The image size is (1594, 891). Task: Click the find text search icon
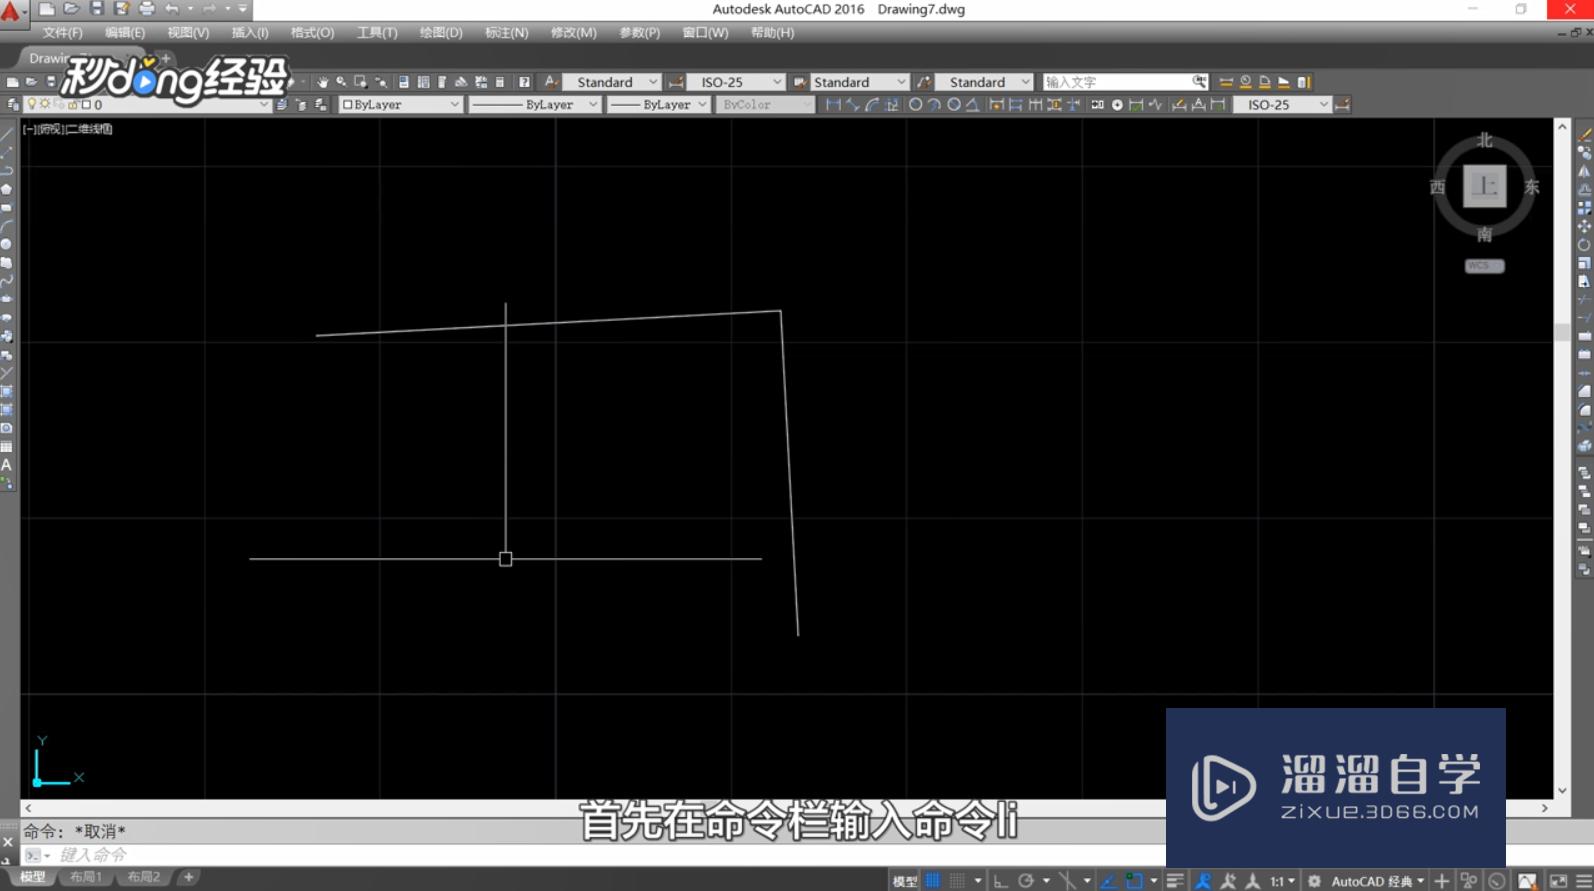1199,82
